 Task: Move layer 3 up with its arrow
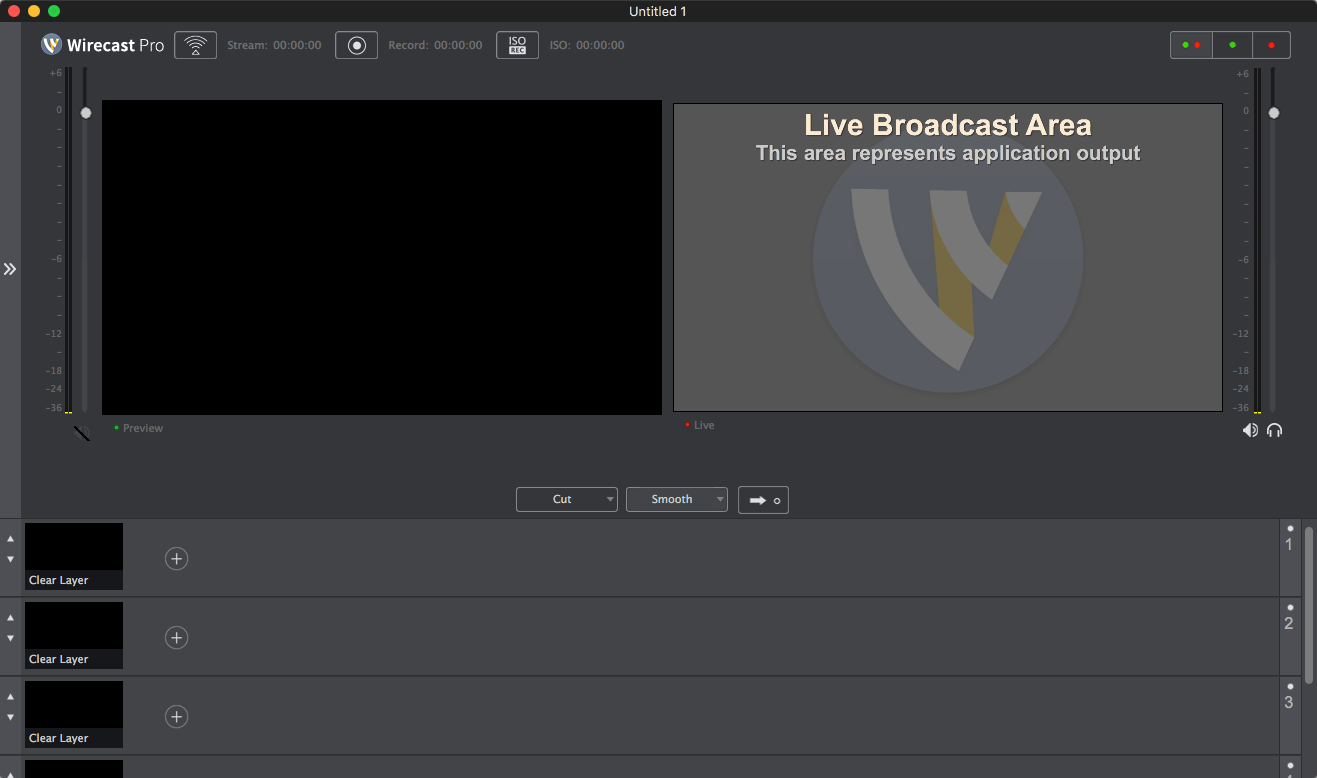[11, 696]
